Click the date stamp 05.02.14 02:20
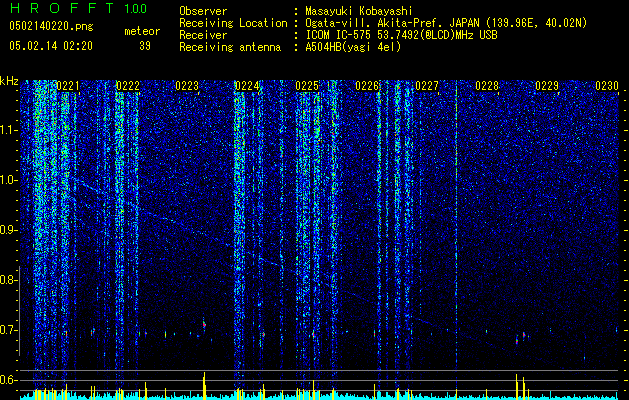 [x=51, y=46]
